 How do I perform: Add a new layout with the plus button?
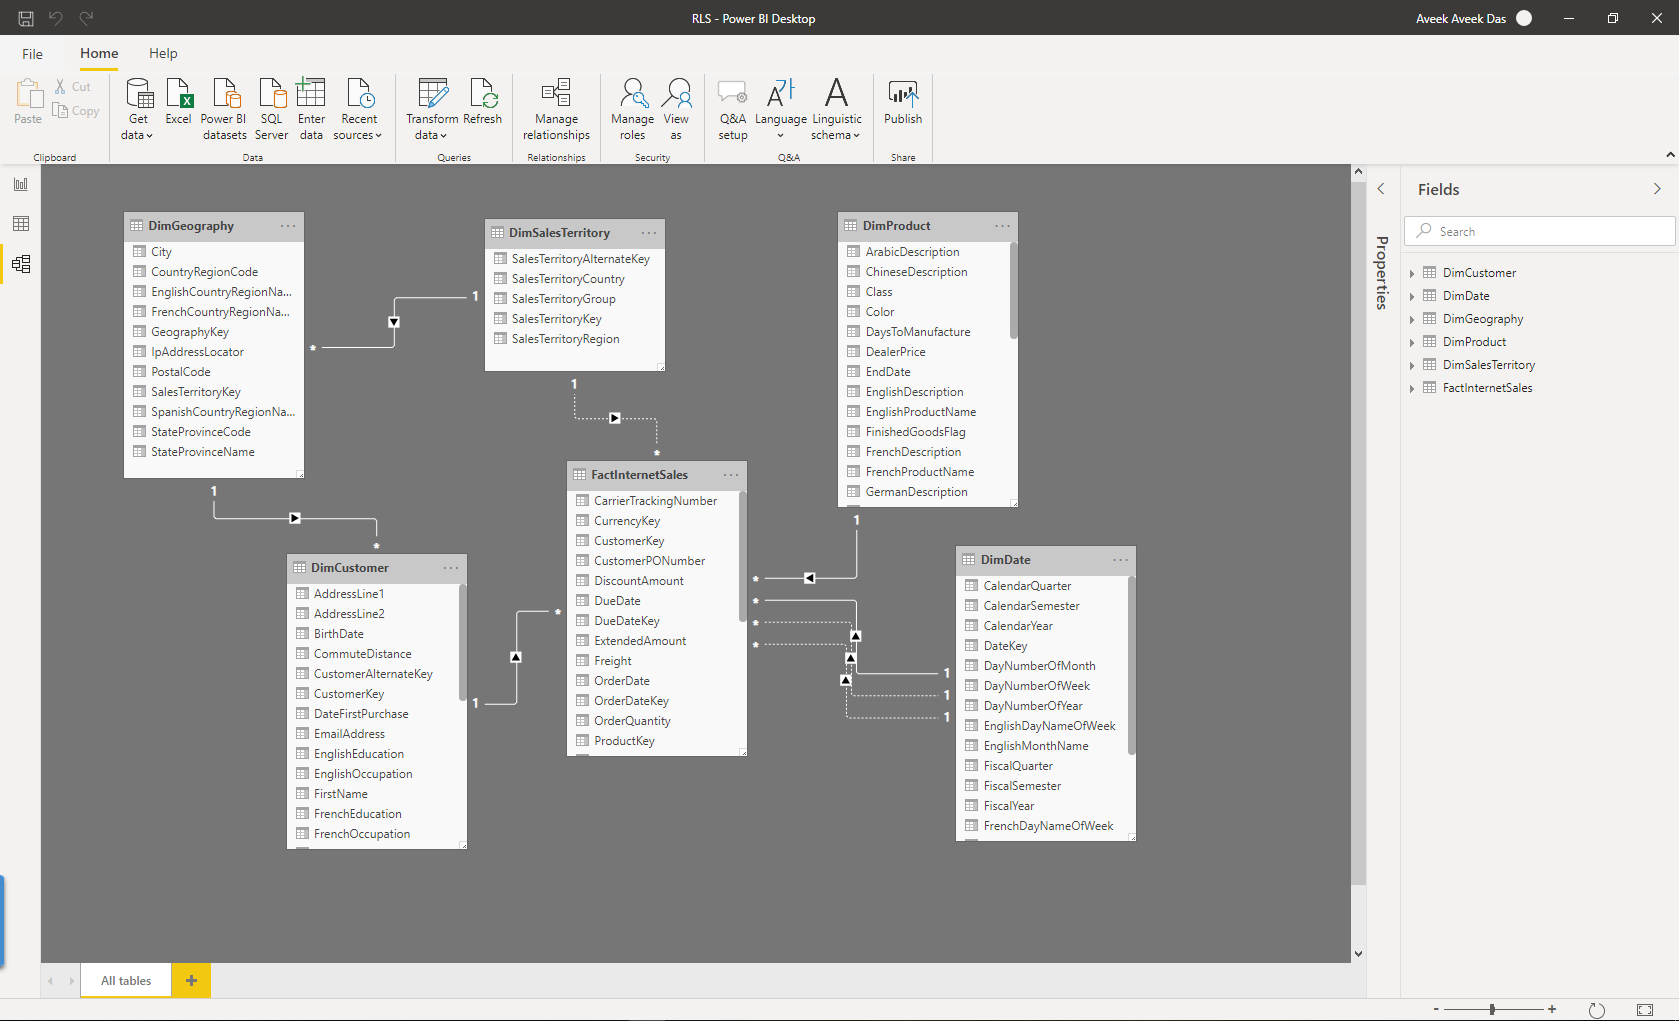(x=190, y=980)
